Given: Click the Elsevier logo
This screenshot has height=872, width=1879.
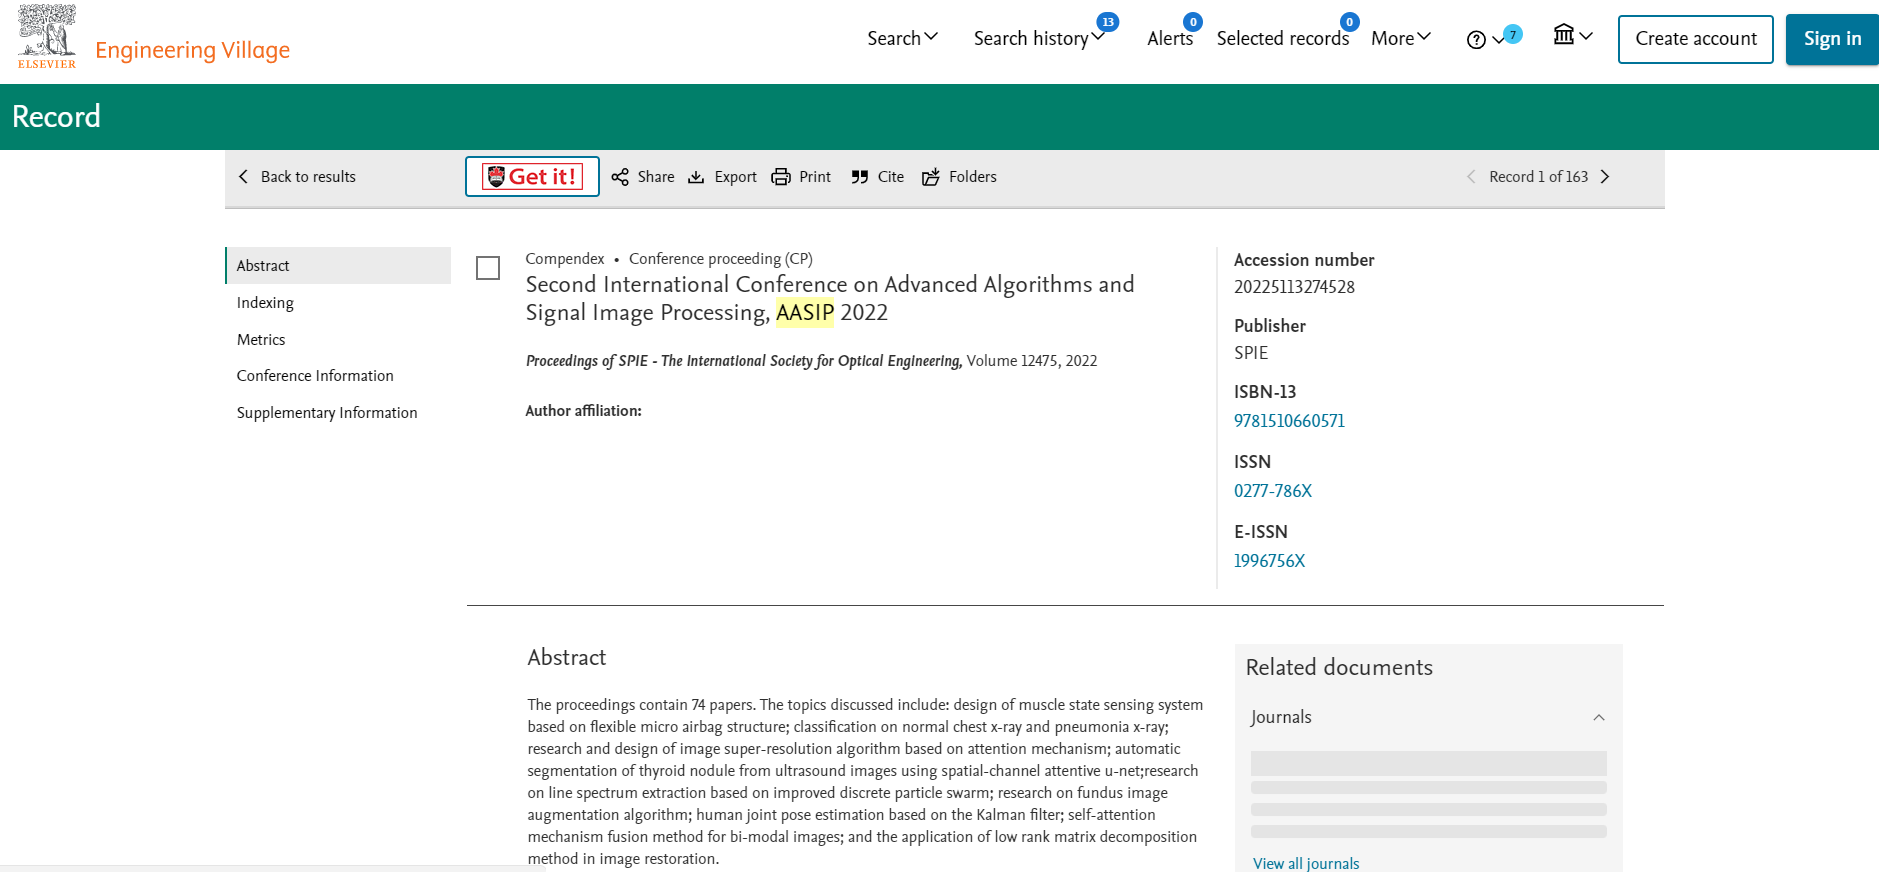Looking at the screenshot, I should 46,37.
